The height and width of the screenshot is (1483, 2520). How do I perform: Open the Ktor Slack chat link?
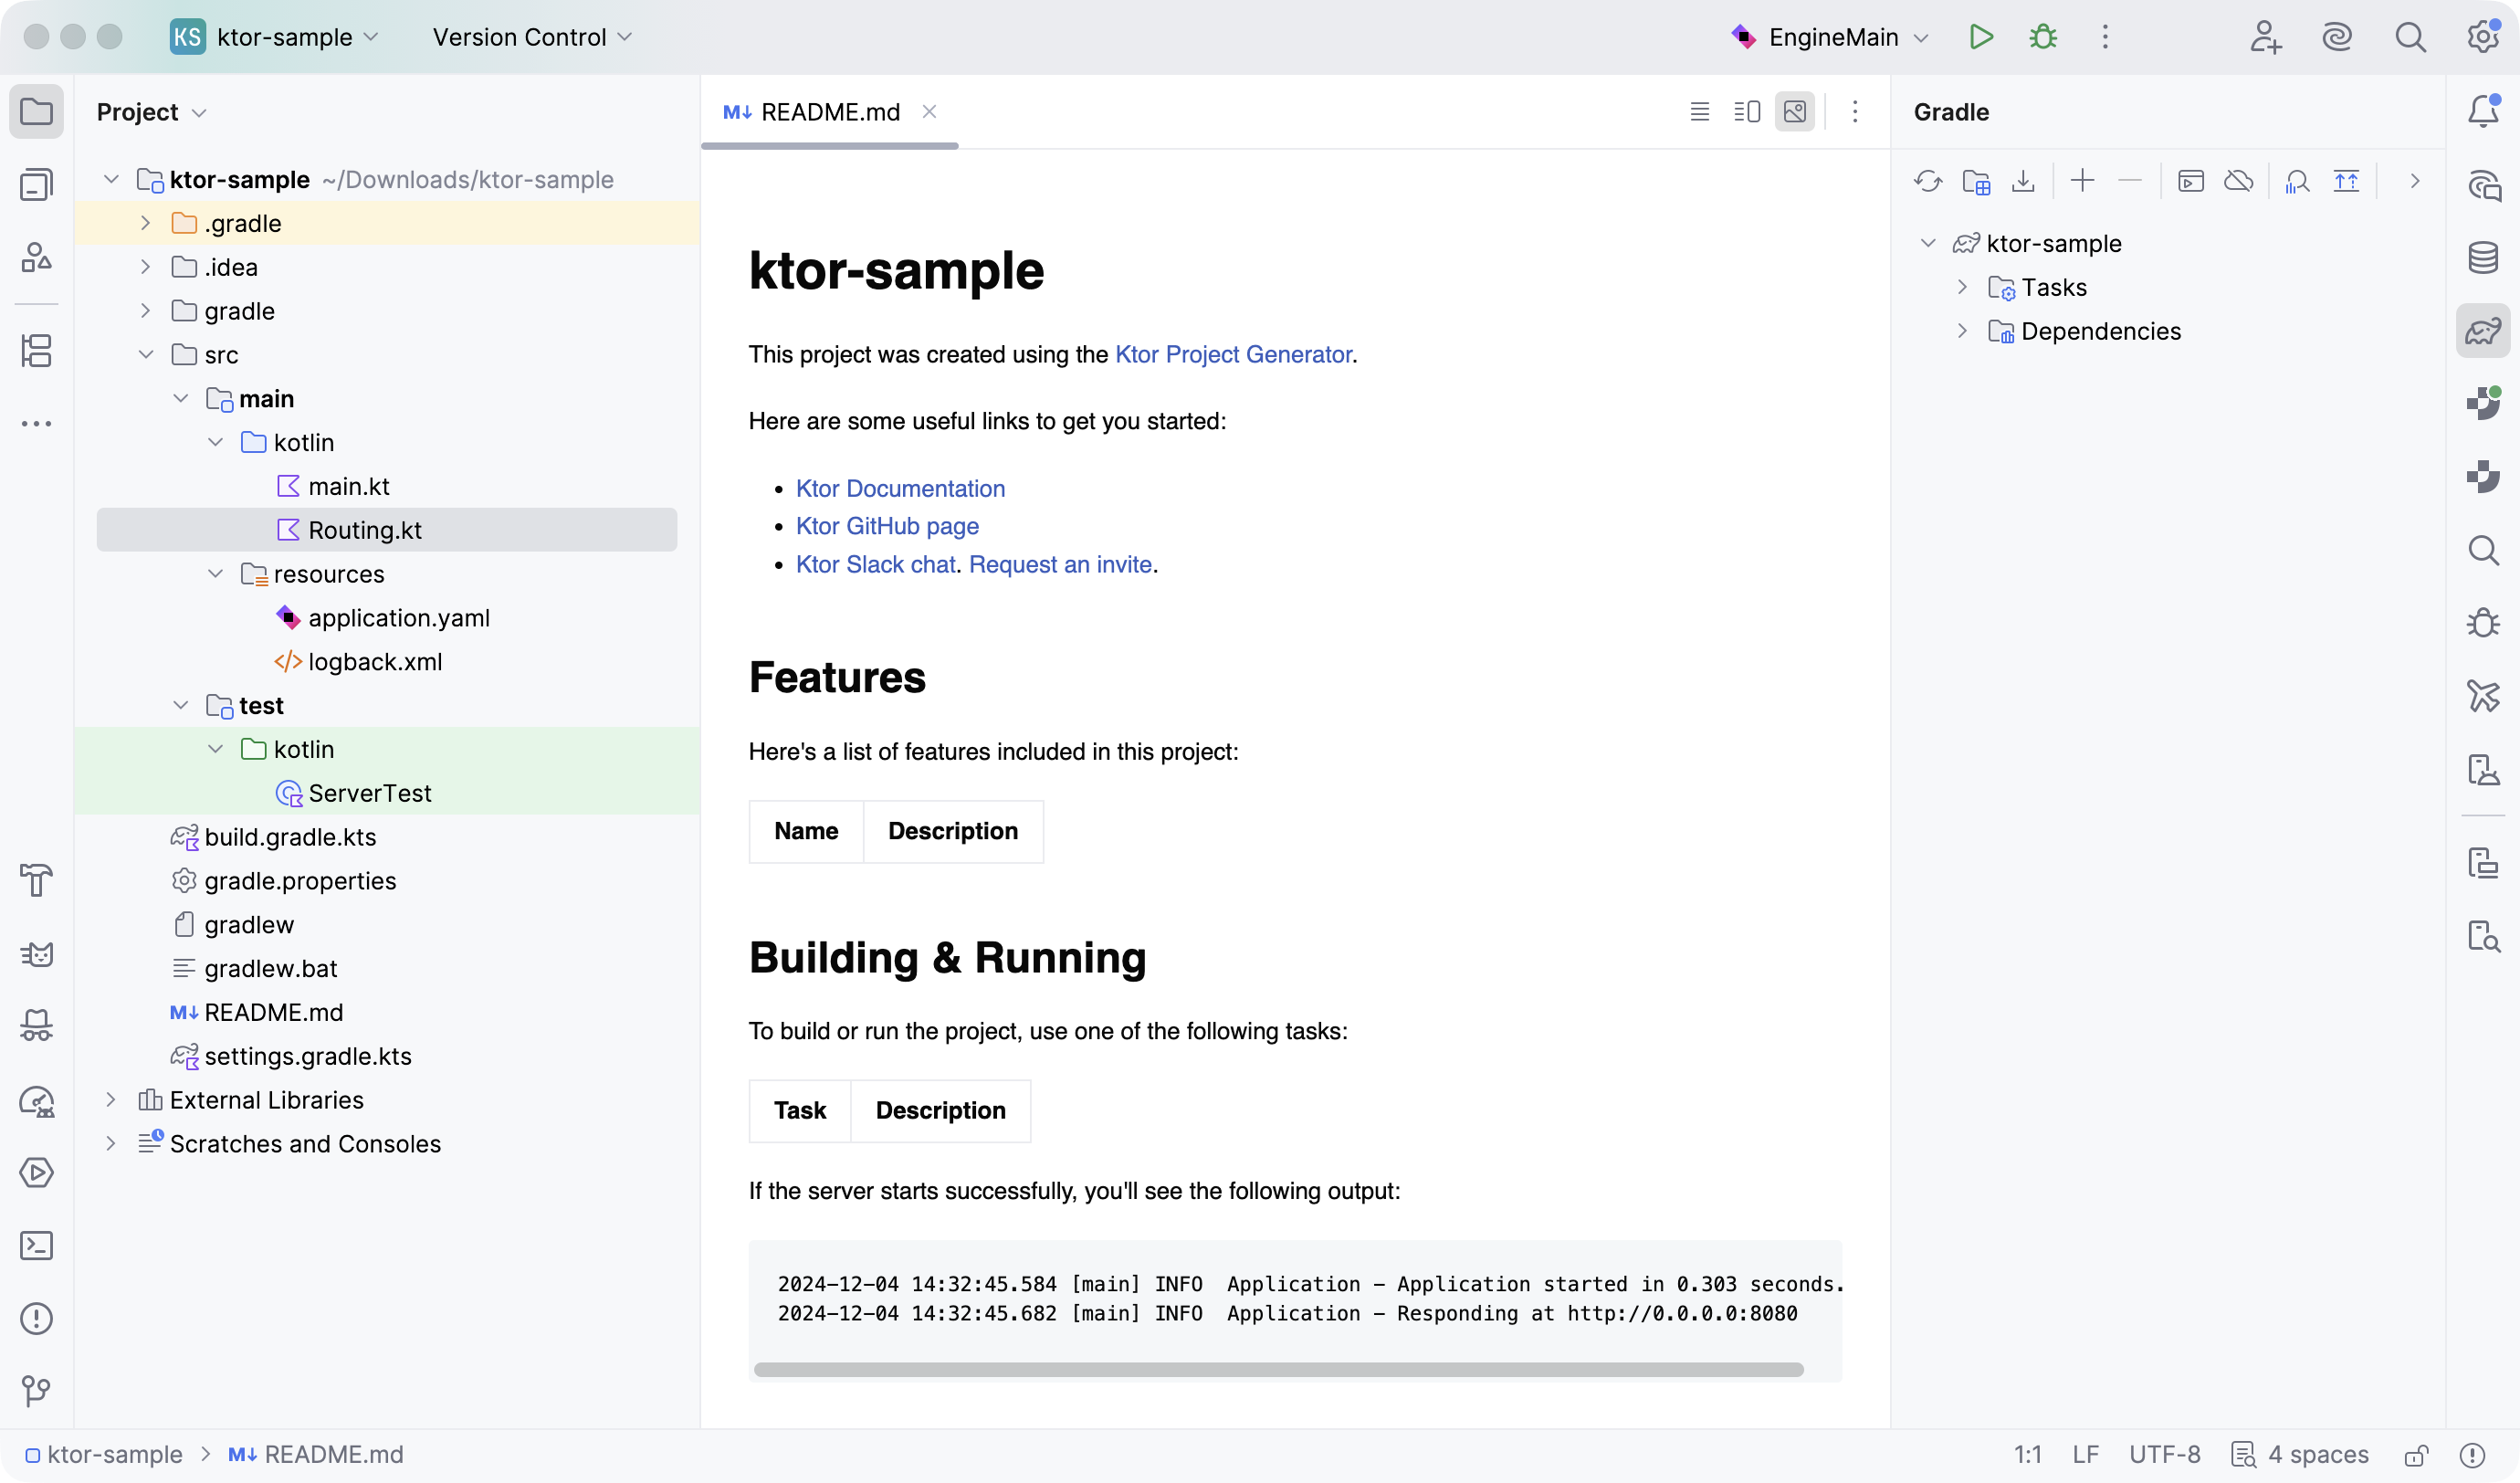[876, 565]
